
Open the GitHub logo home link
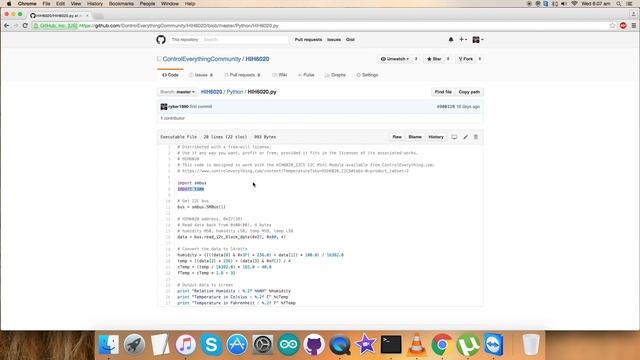point(161,40)
